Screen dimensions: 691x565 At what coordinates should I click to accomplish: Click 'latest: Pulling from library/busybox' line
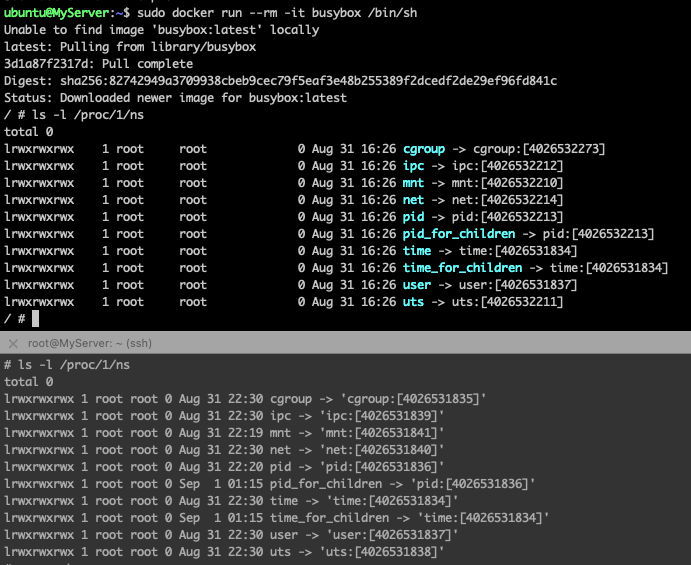pyautogui.click(x=130, y=47)
